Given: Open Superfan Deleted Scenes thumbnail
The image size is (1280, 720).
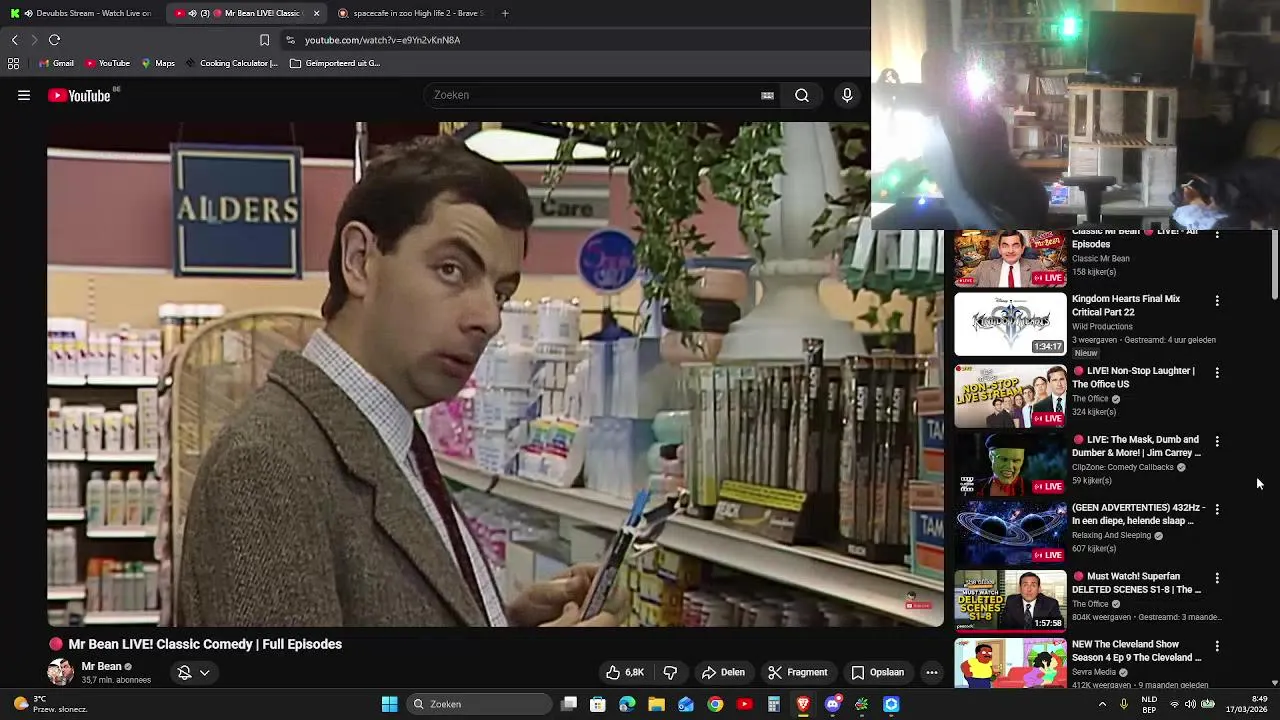Looking at the screenshot, I should [x=1010, y=601].
